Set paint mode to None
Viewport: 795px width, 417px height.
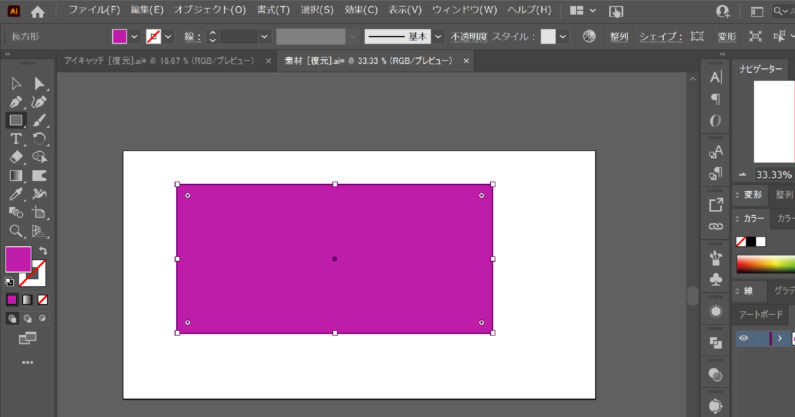(x=43, y=299)
